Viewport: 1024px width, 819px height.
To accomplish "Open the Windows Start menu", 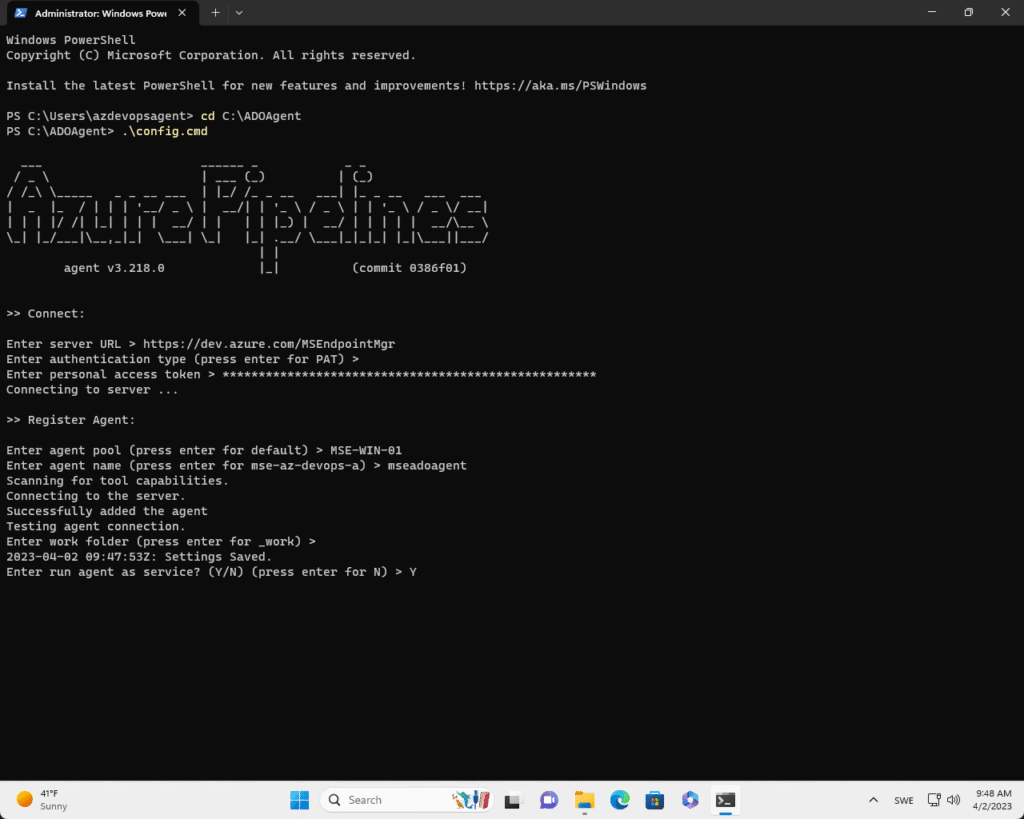I will point(300,800).
